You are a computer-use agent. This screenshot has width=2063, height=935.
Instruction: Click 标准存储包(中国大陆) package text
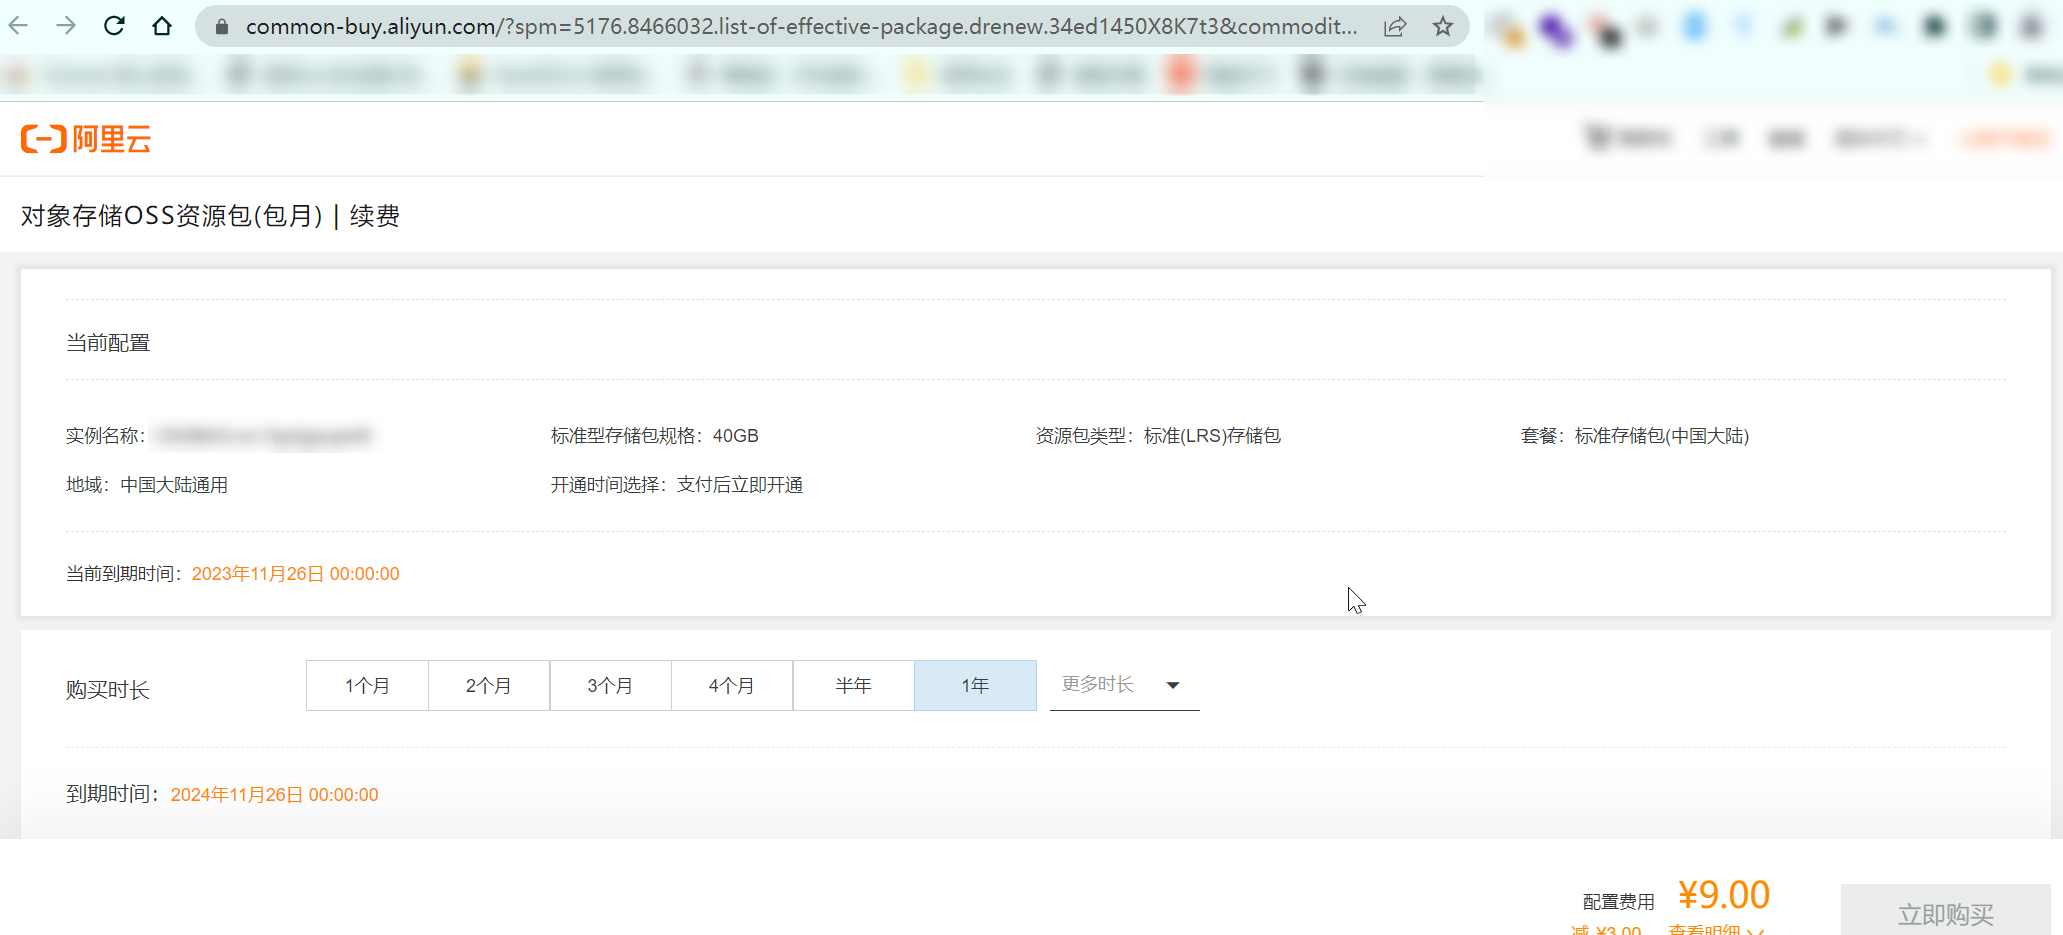coord(1662,436)
